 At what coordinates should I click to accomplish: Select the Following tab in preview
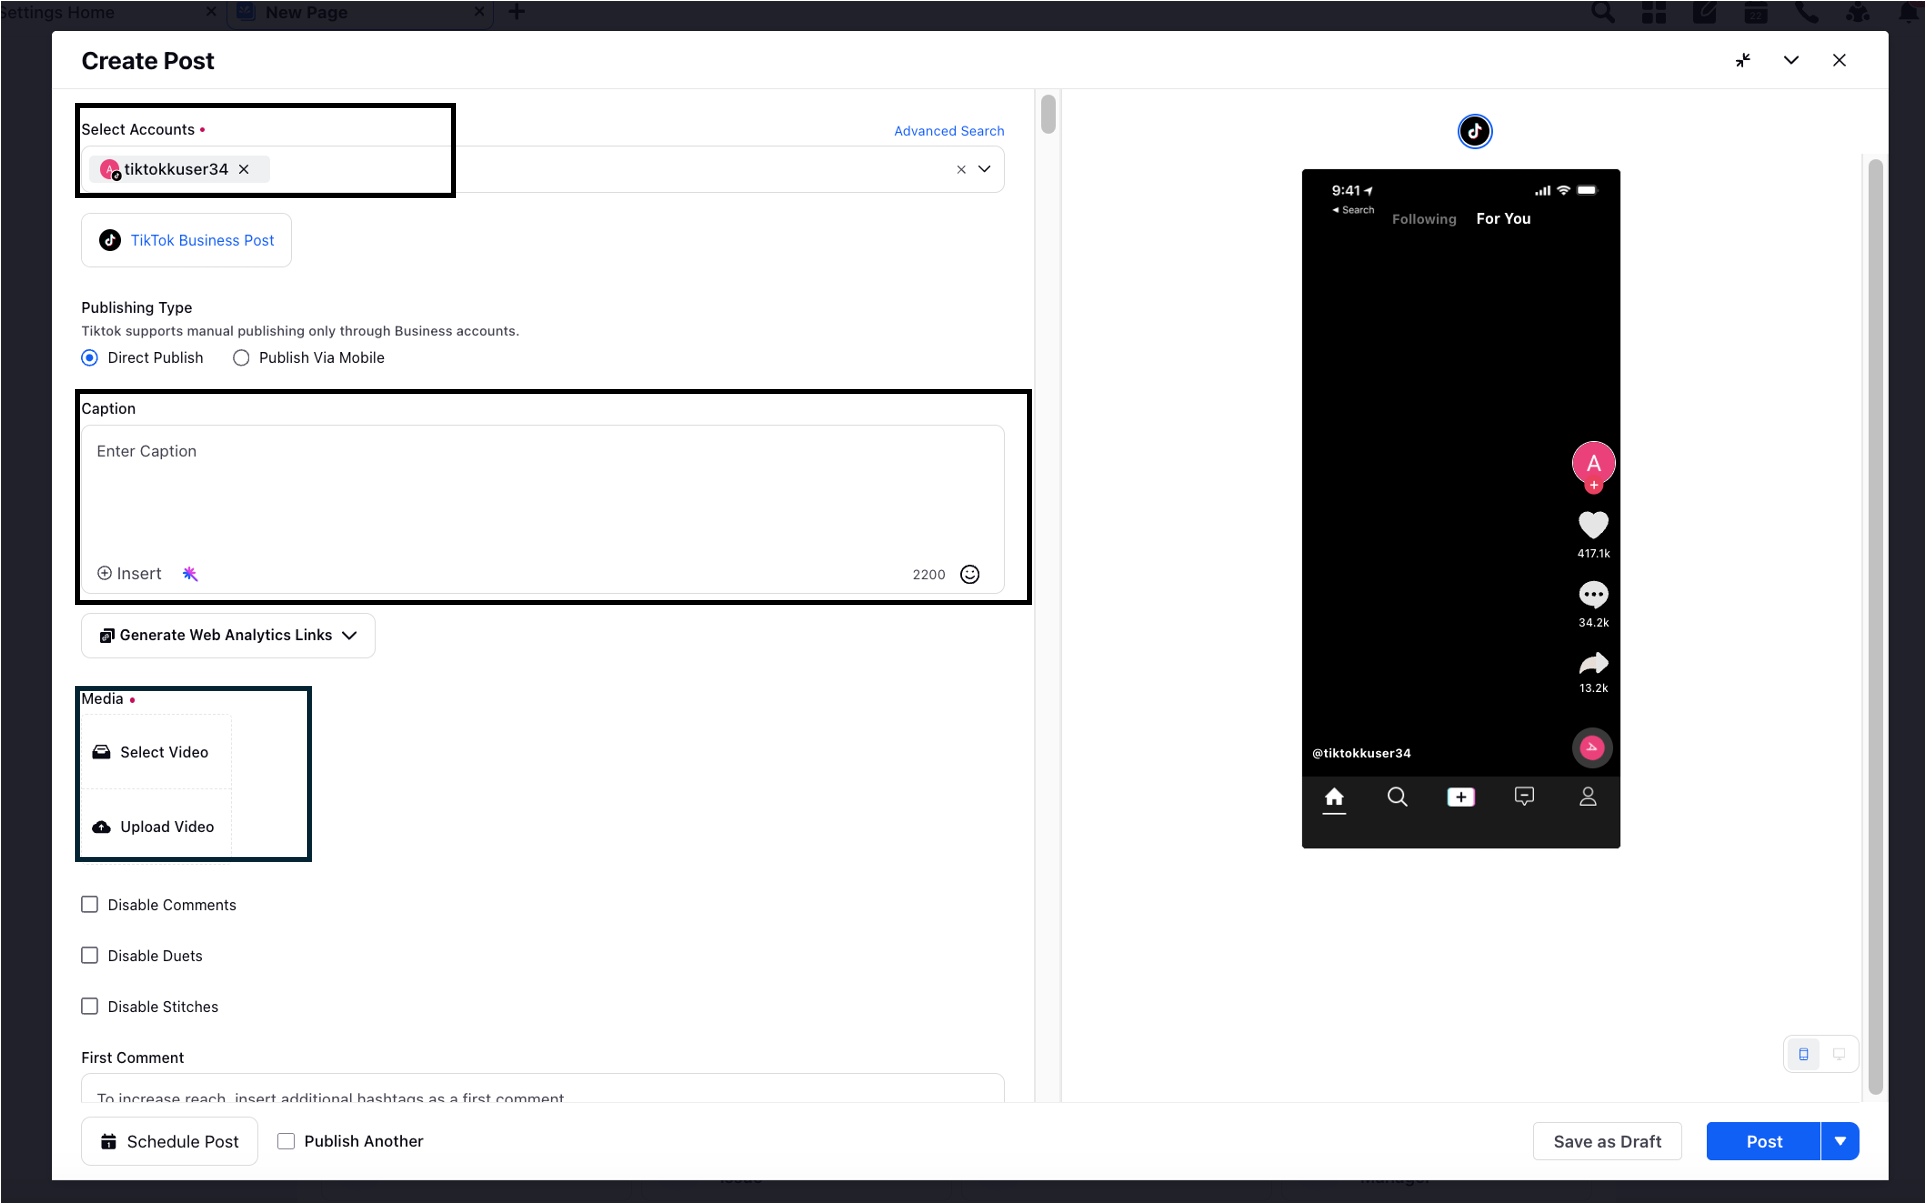tap(1424, 219)
